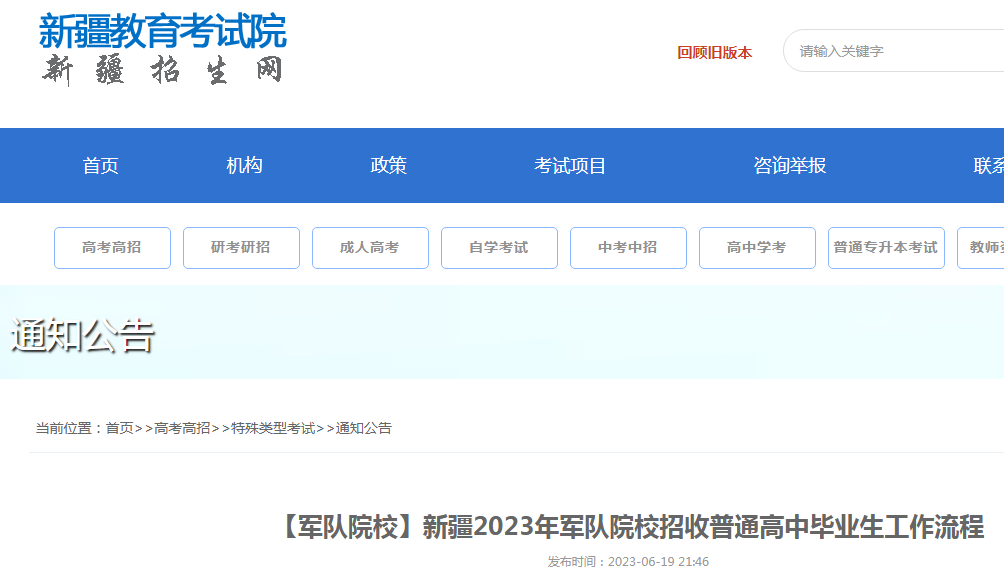Select the 高考高招 category button
The image size is (1004, 576).
pos(112,248)
